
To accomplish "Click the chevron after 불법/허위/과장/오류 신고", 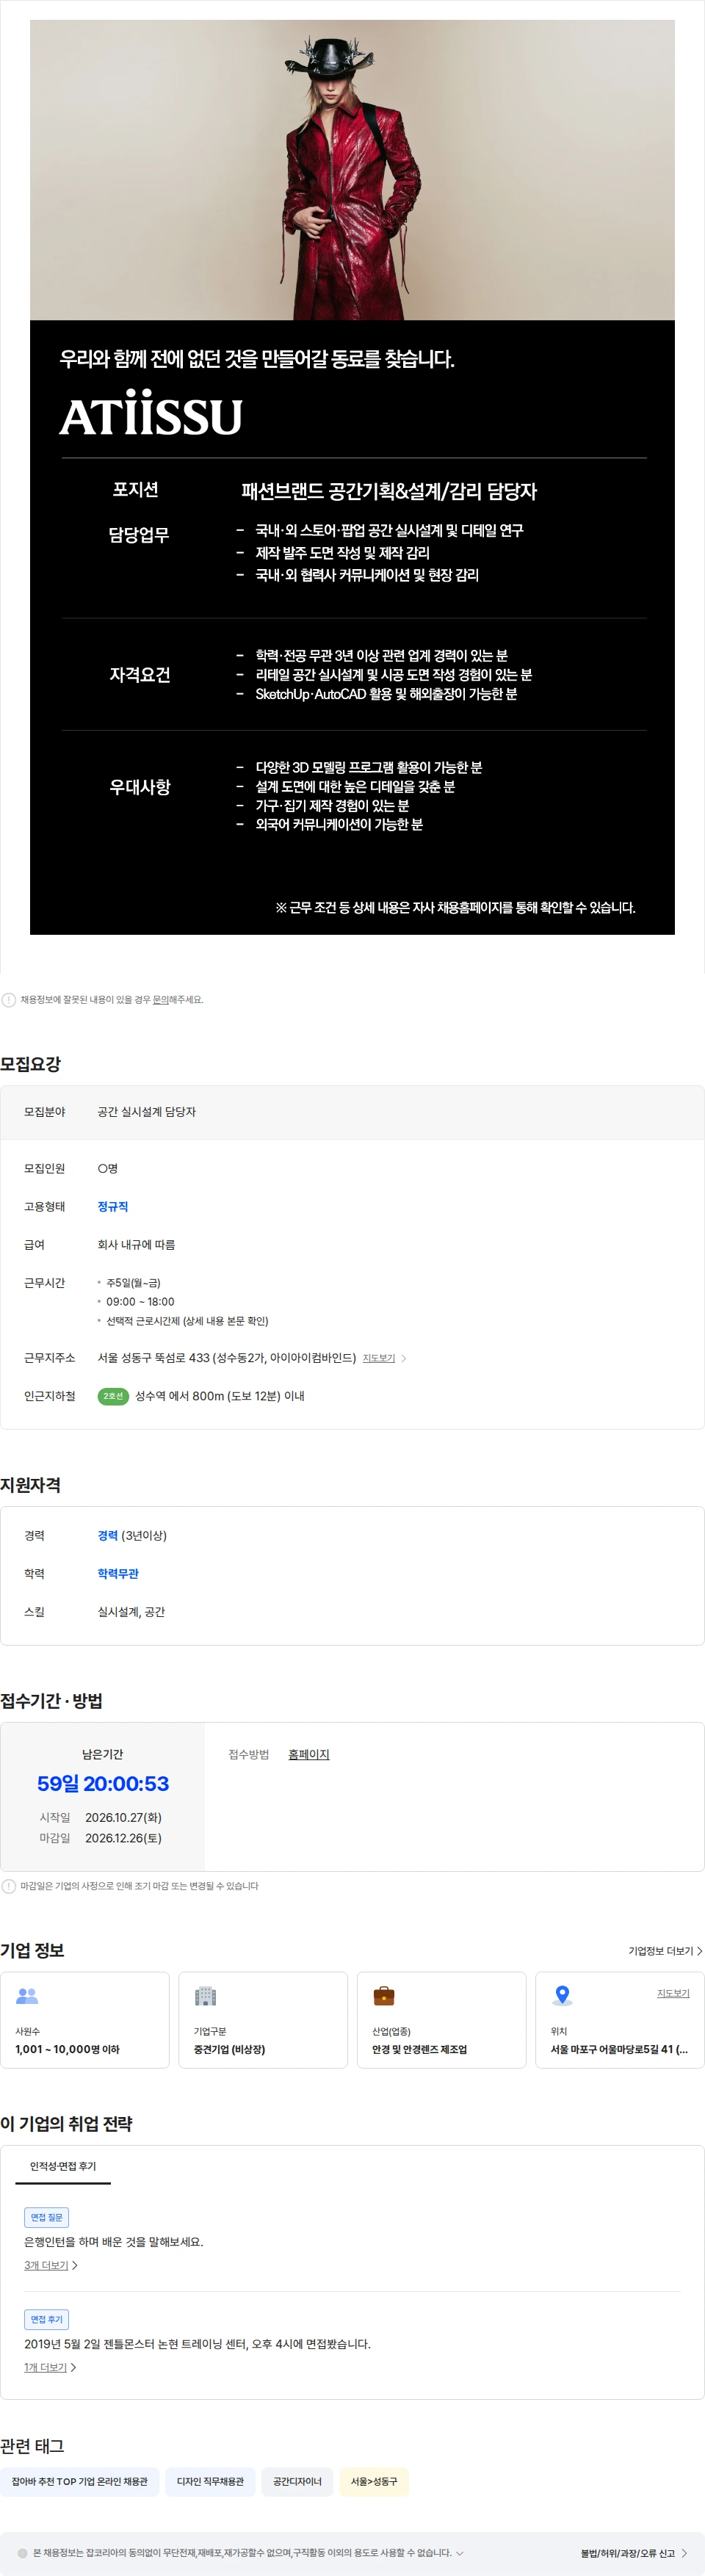I will (684, 2553).
